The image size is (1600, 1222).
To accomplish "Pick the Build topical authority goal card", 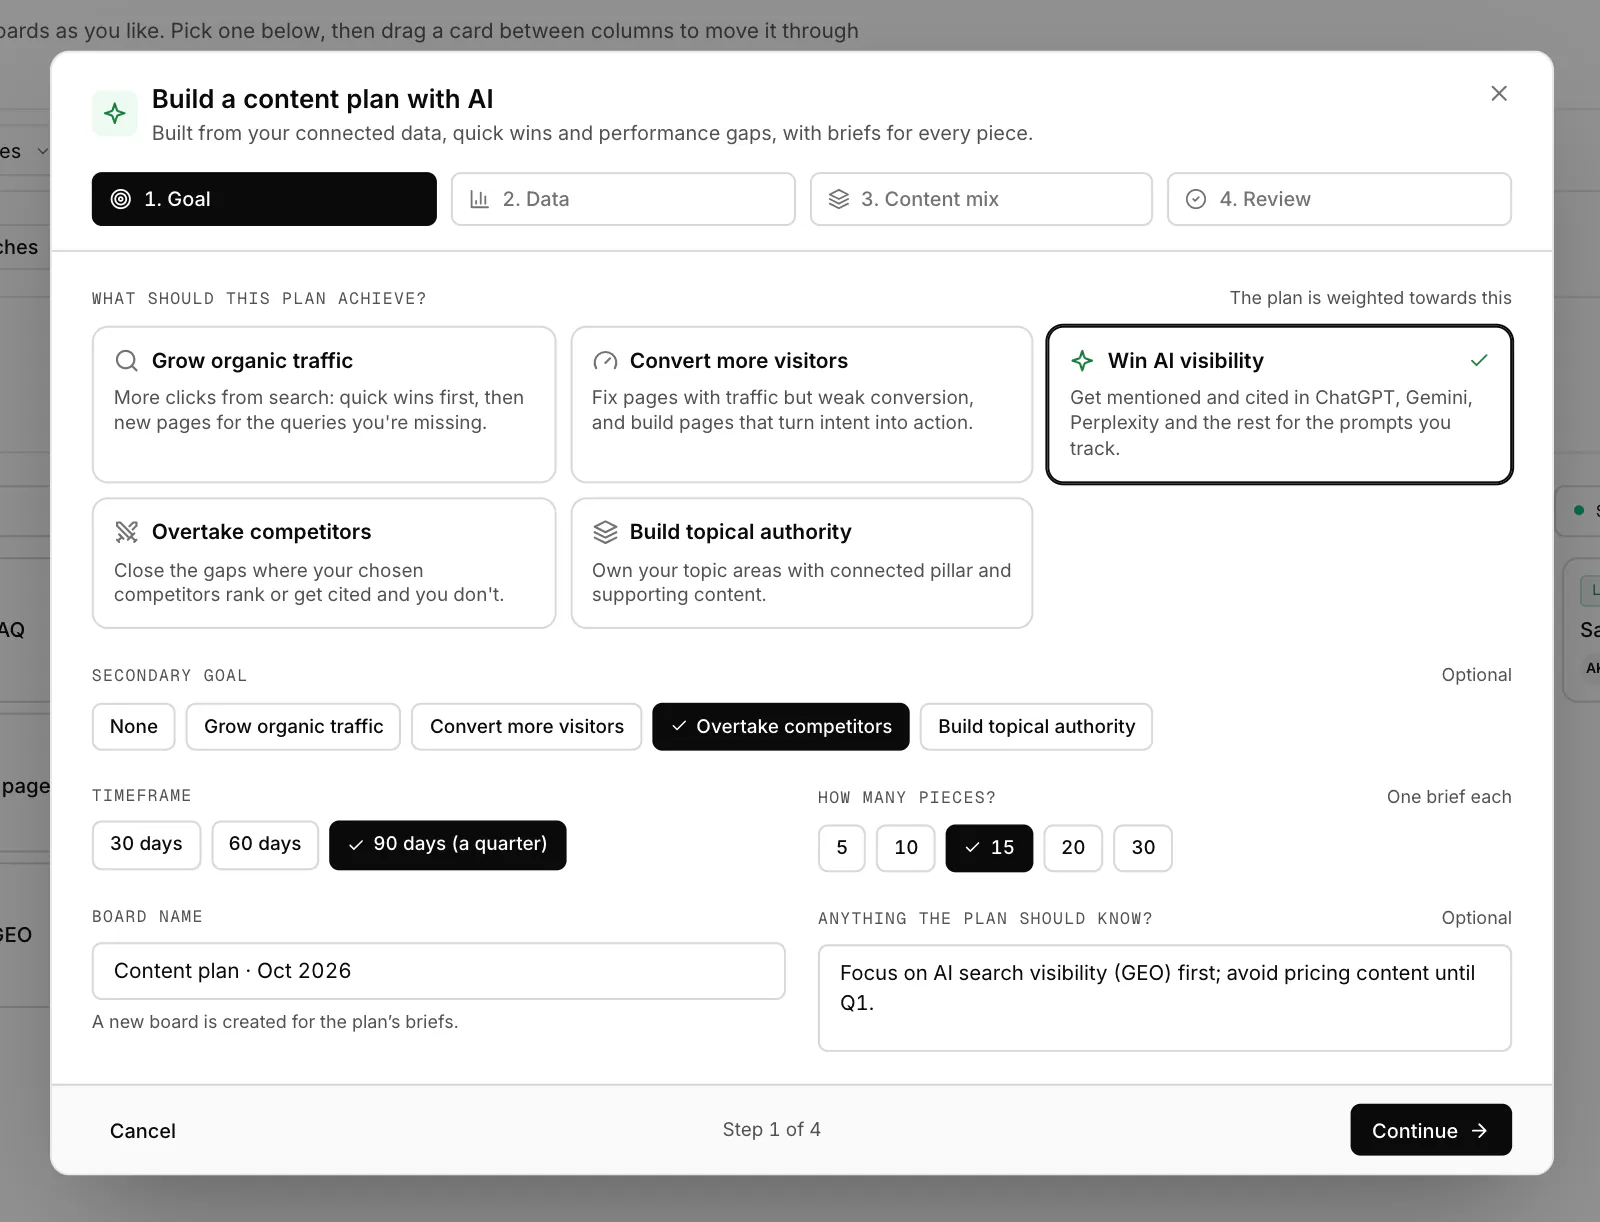I will click(x=801, y=563).
